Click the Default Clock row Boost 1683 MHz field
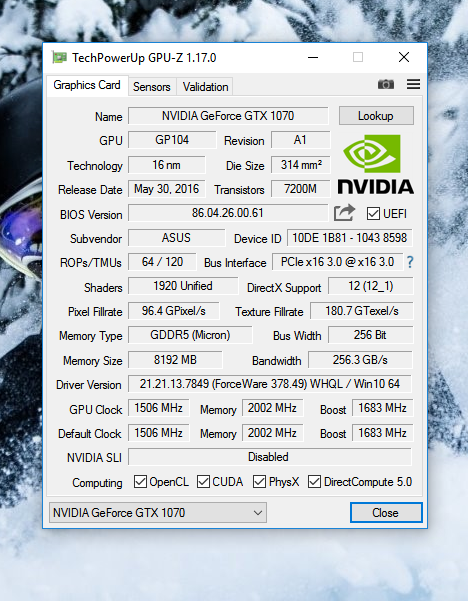 [x=382, y=433]
